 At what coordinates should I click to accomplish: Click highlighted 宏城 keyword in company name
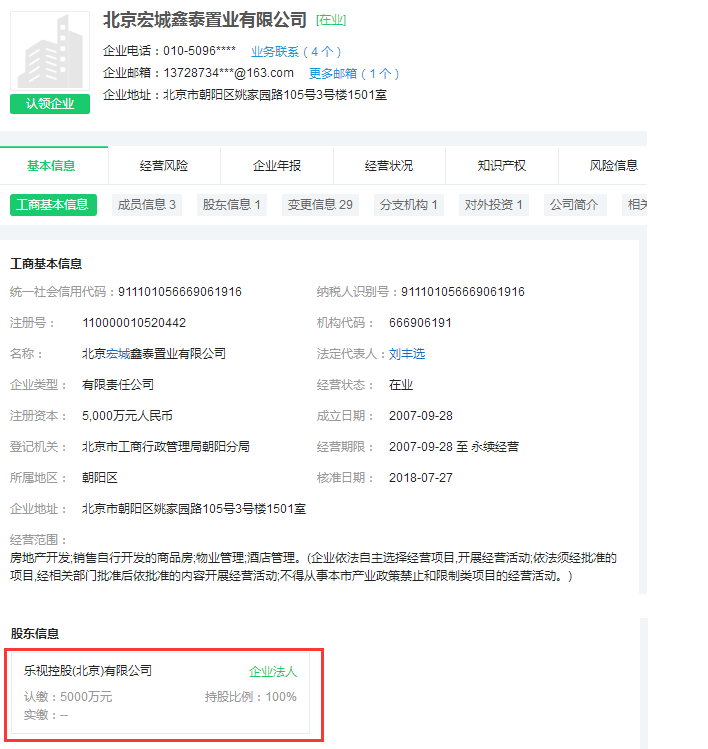pyautogui.click(x=118, y=354)
